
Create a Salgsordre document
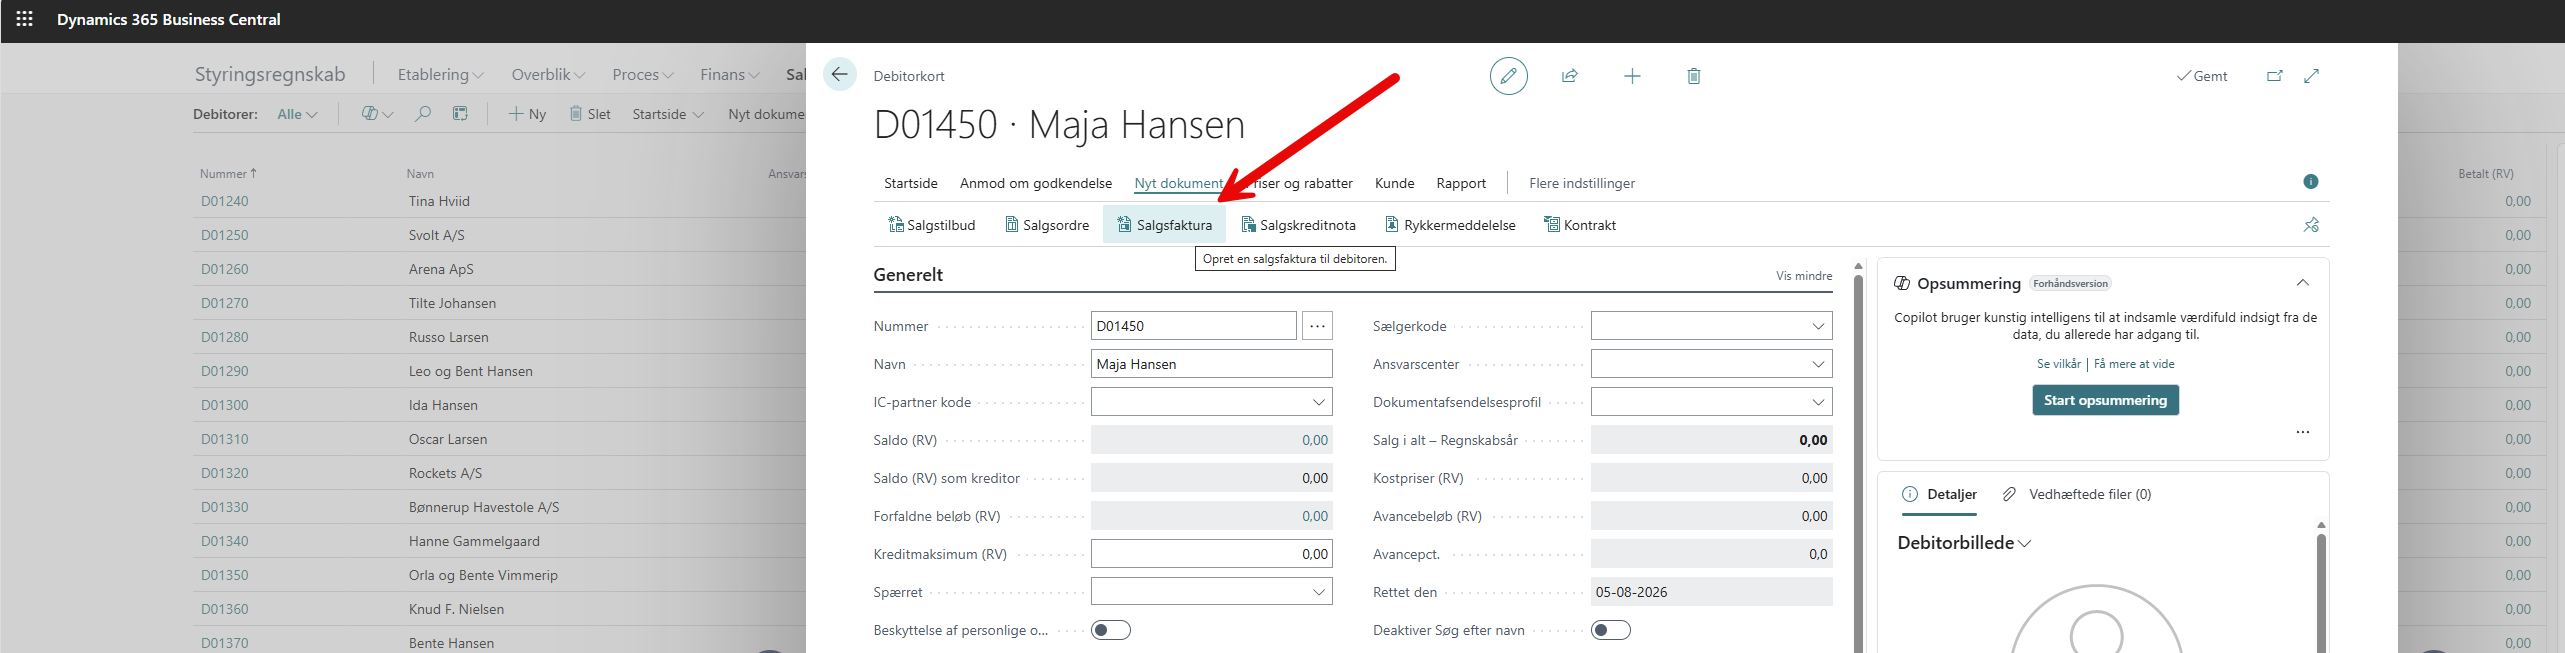1047,225
